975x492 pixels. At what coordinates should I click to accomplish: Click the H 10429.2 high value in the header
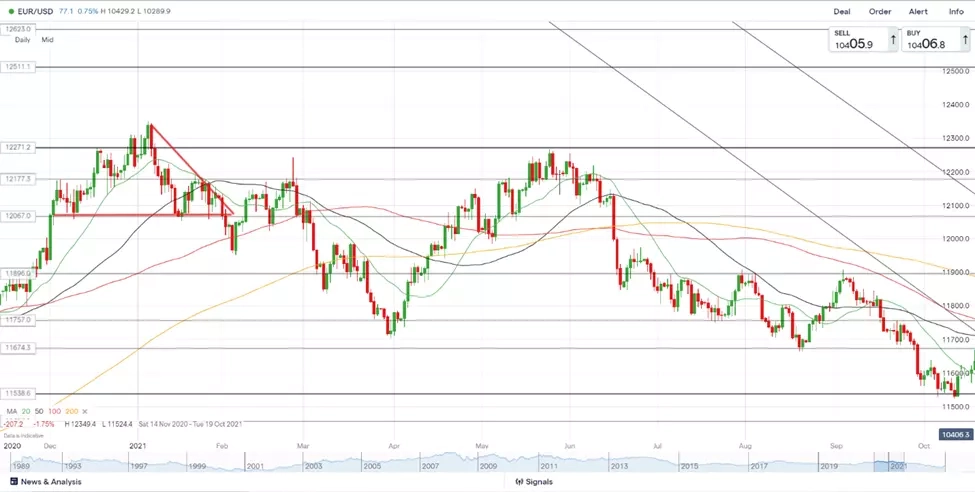pyautogui.click(x=117, y=11)
